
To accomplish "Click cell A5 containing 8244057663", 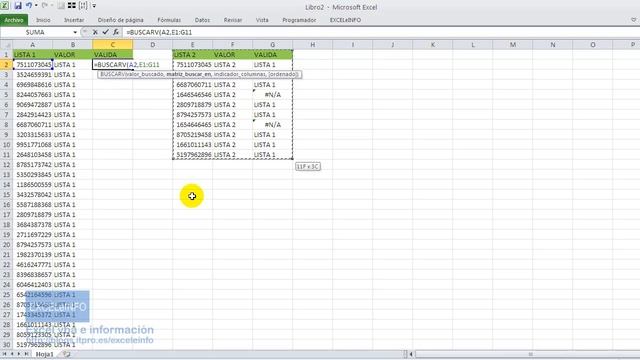I will [33, 95].
